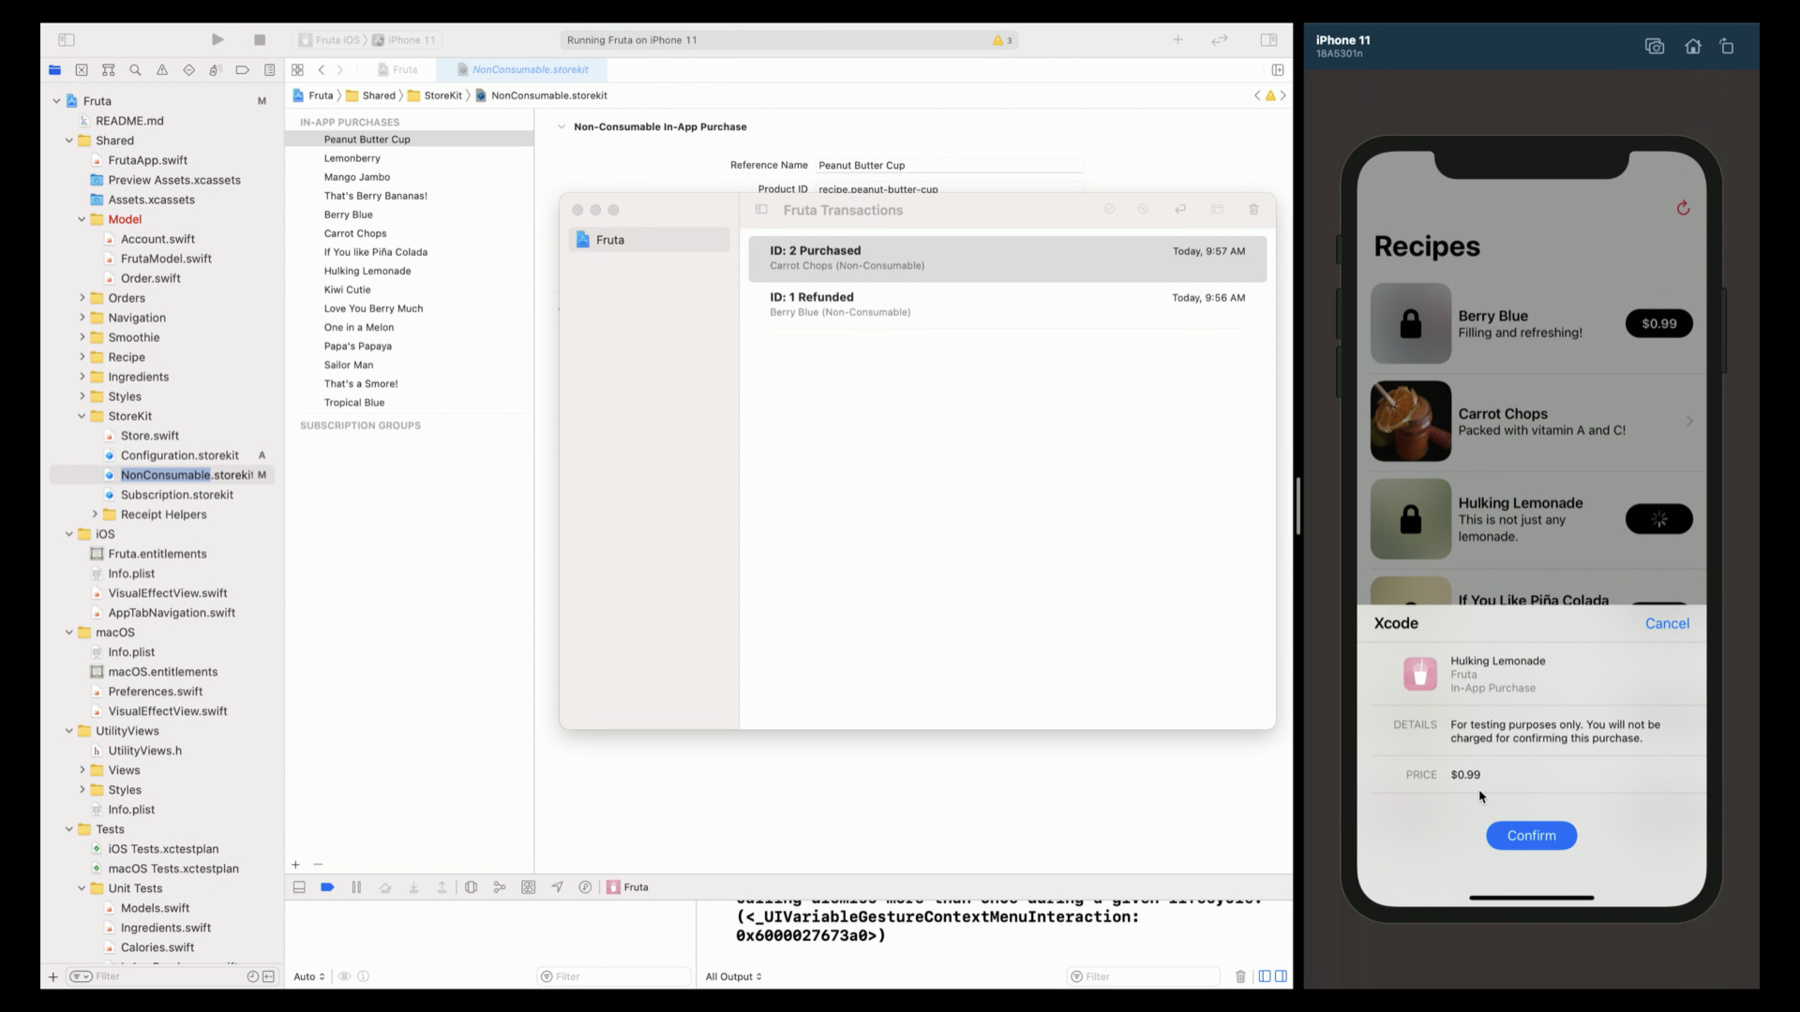Open the code review arrows button
This screenshot has height=1012, width=1800.
(1219, 40)
